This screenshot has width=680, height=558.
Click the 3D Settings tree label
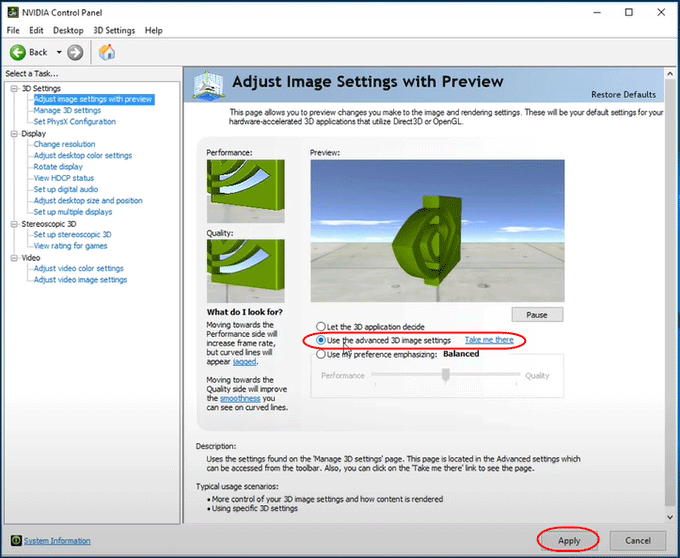pos(41,88)
